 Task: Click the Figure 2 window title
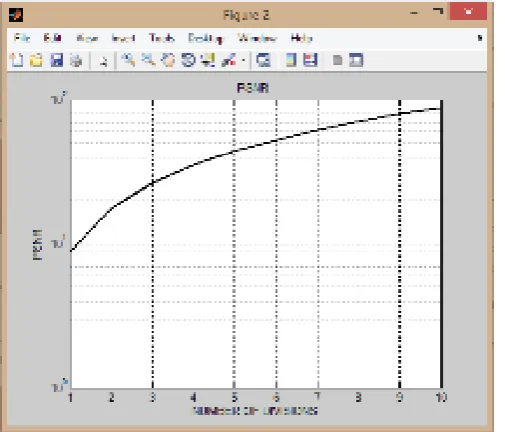[x=246, y=15]
